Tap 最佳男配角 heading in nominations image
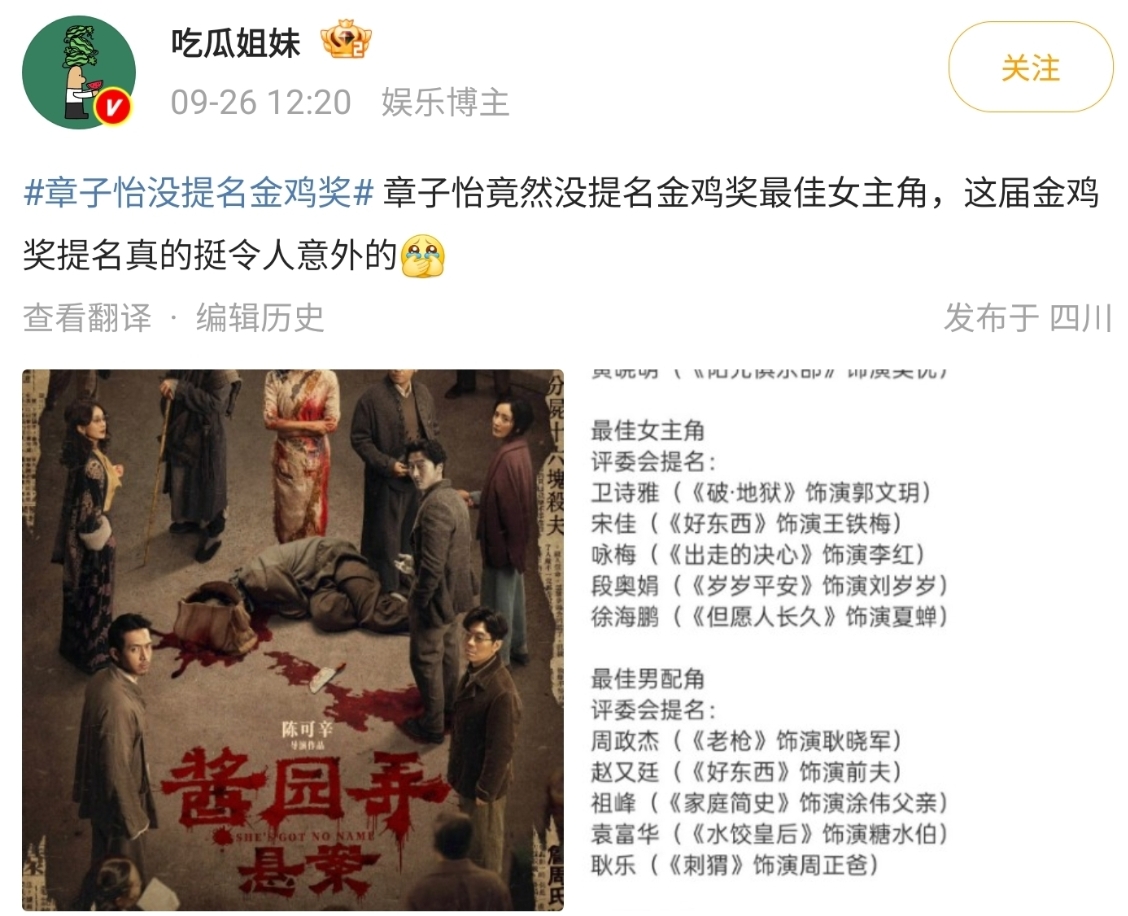This screenshot has height=916, width=1128. 647,678
